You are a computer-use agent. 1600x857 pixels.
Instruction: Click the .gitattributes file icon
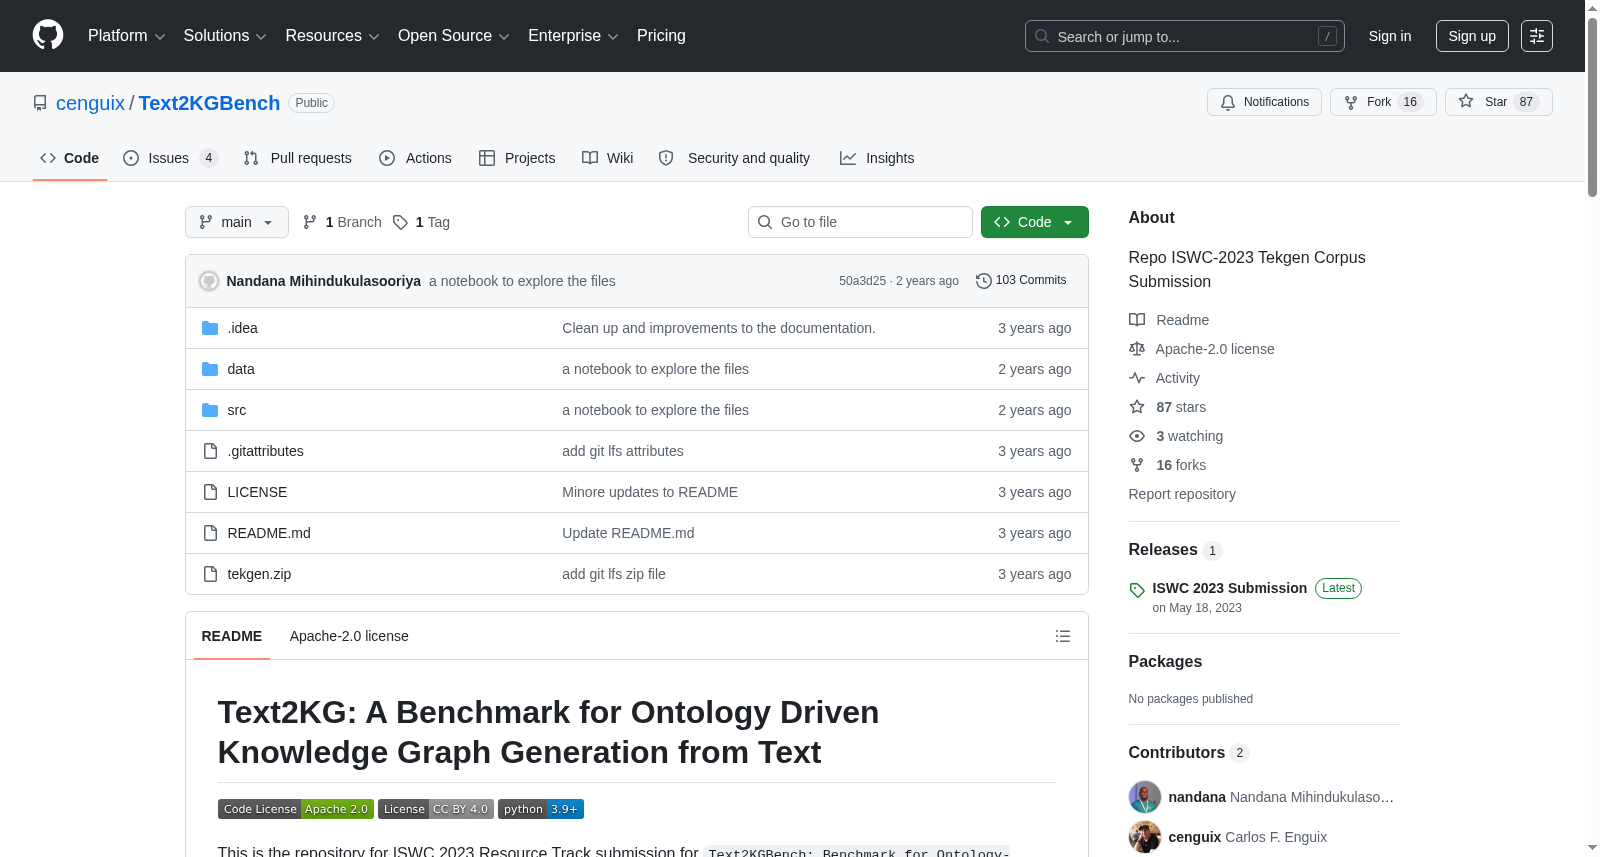point(210,451)
